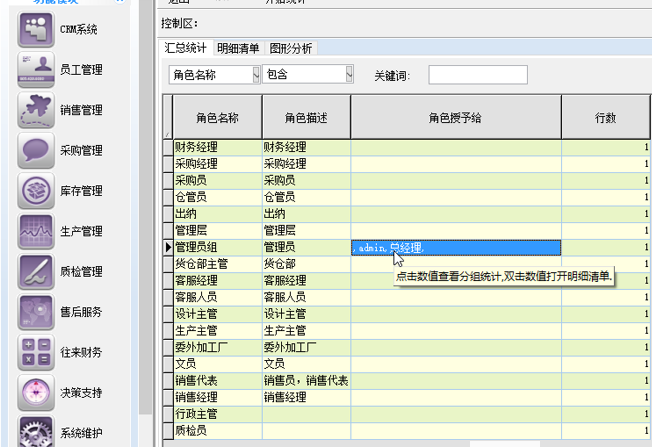Select the 货仓部主管 role name cell
Image resolution: width=652 pixels, height=447 pixels.
tap(218, 264)
